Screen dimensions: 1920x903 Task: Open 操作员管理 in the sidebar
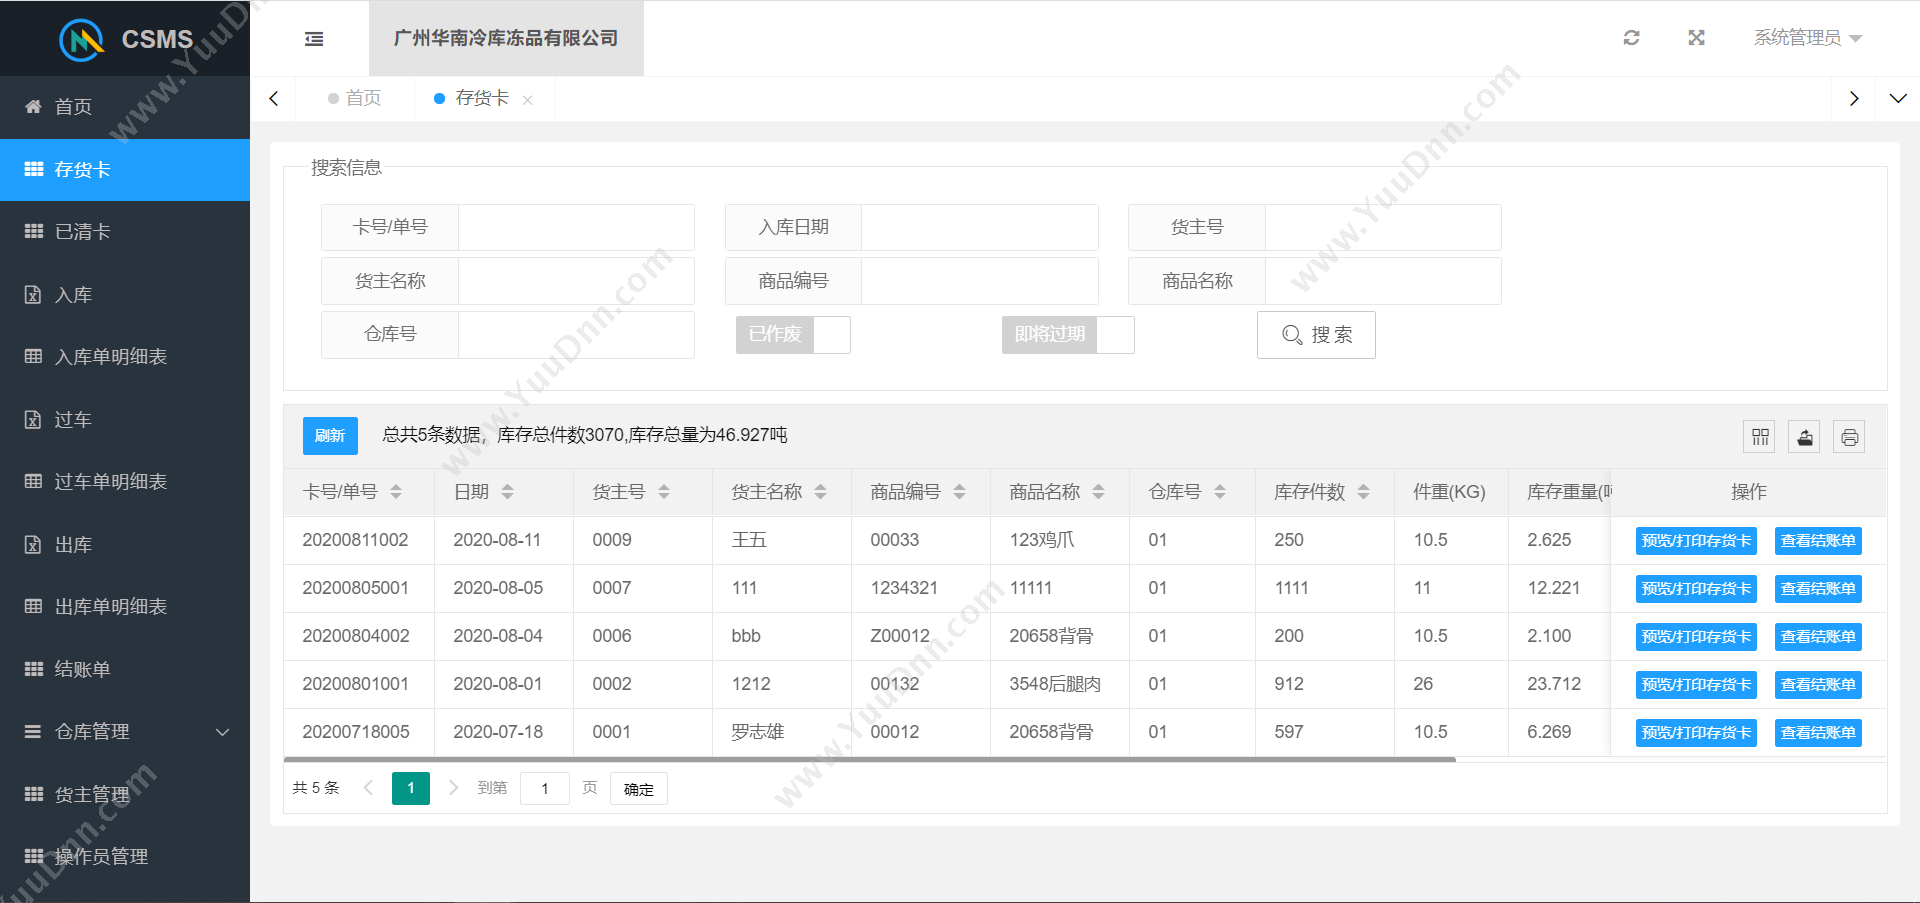(125, 857)
